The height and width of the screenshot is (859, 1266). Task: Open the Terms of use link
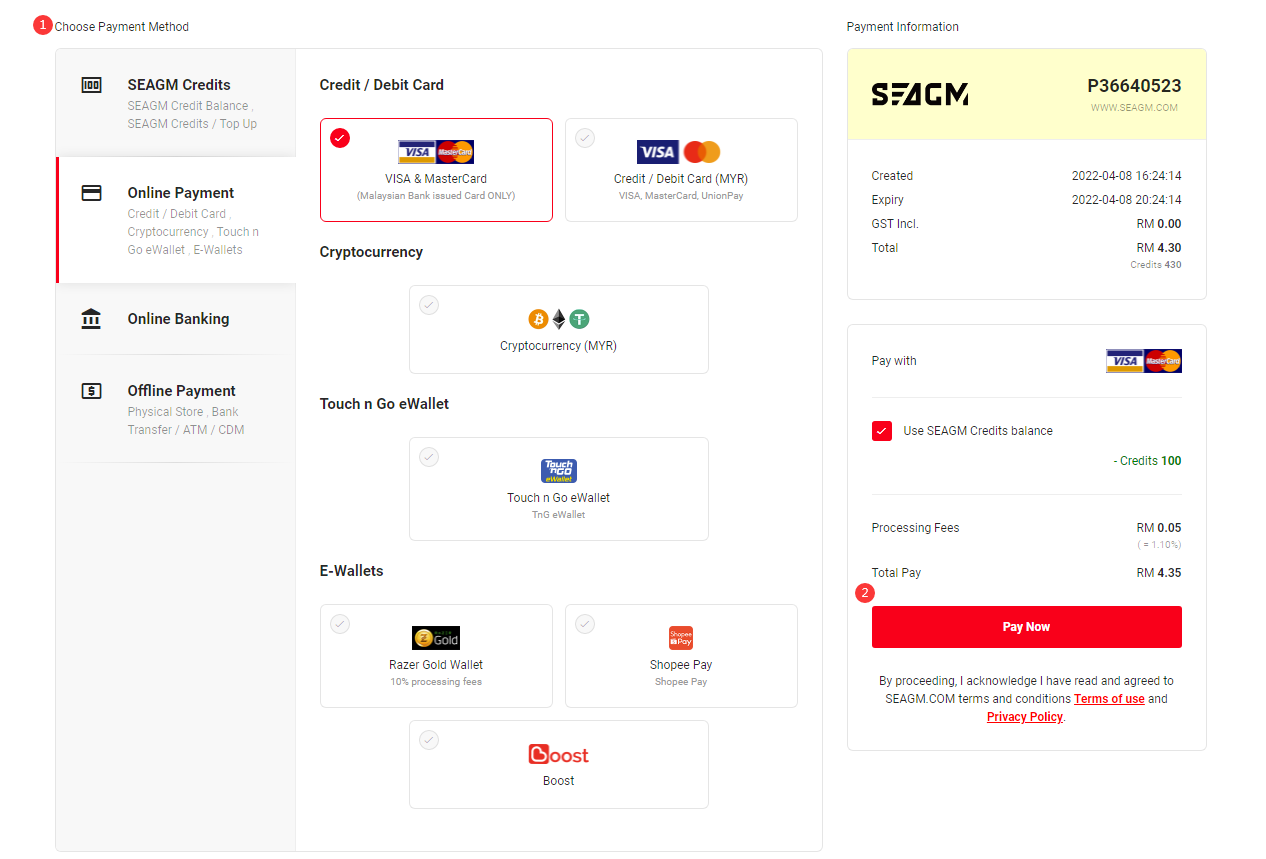(x=1109, y=699)
